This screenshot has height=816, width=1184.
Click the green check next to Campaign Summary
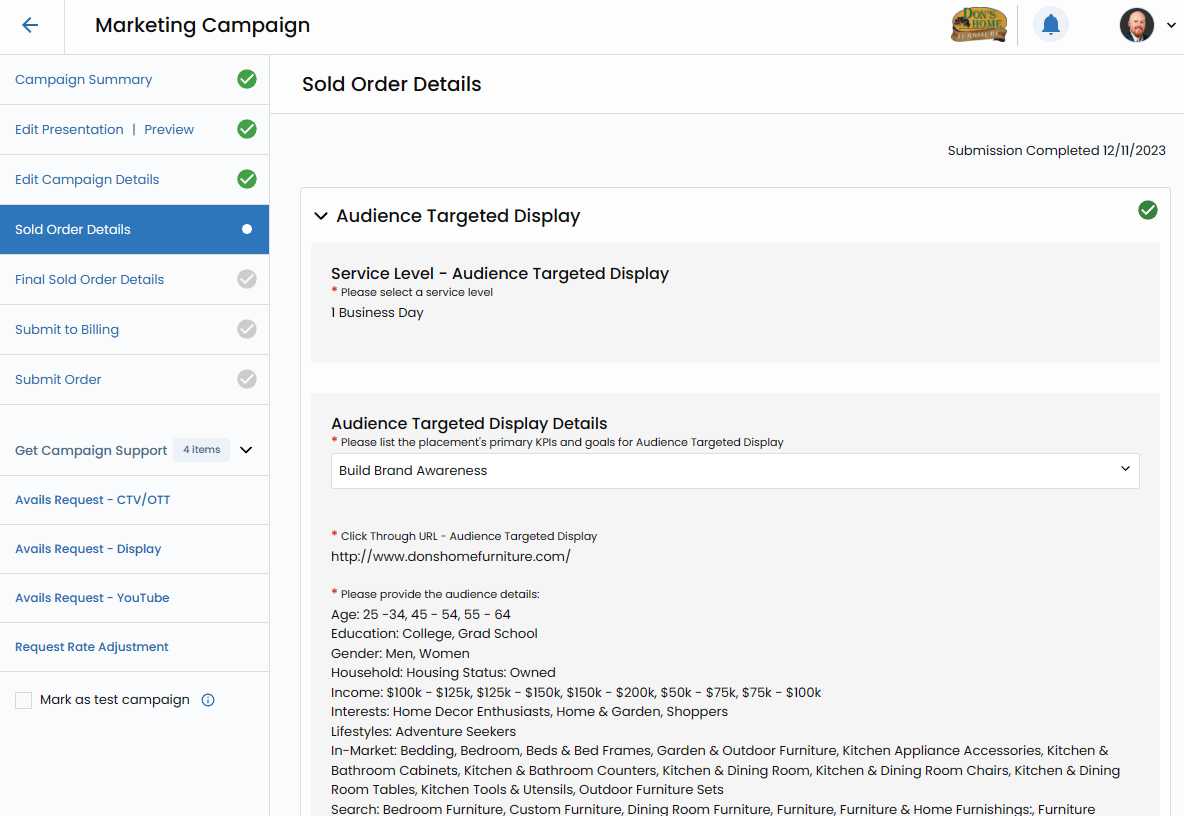click(247, 79)
